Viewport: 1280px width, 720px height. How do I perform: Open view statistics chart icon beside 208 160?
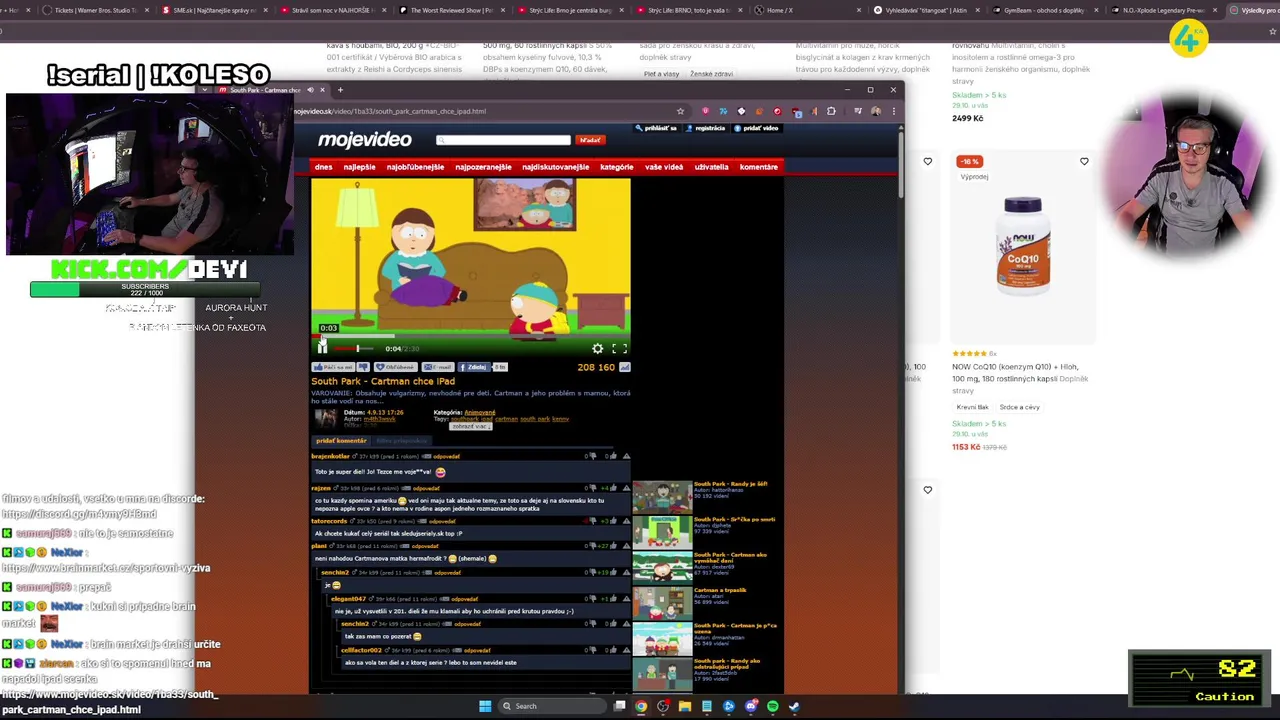pos(625,367)
